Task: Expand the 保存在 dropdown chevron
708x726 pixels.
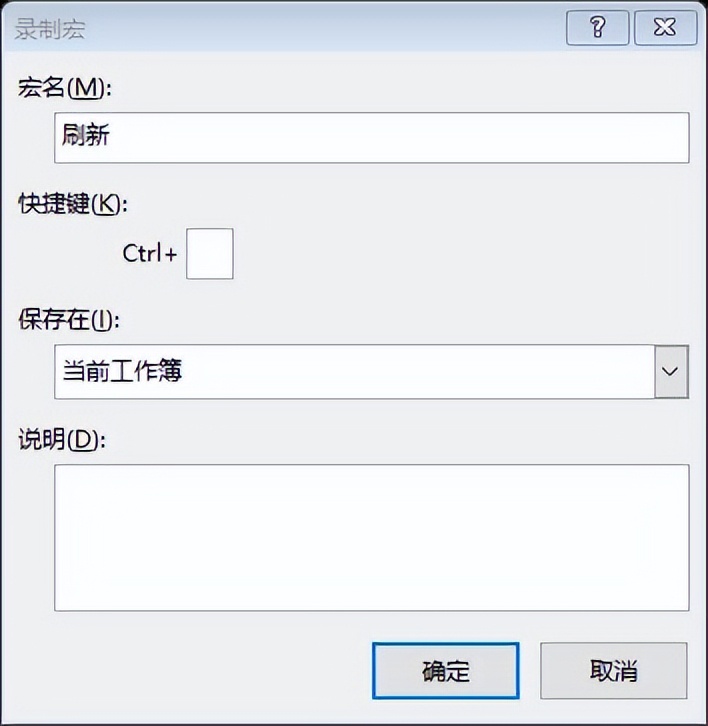Action: coord(671,371)
